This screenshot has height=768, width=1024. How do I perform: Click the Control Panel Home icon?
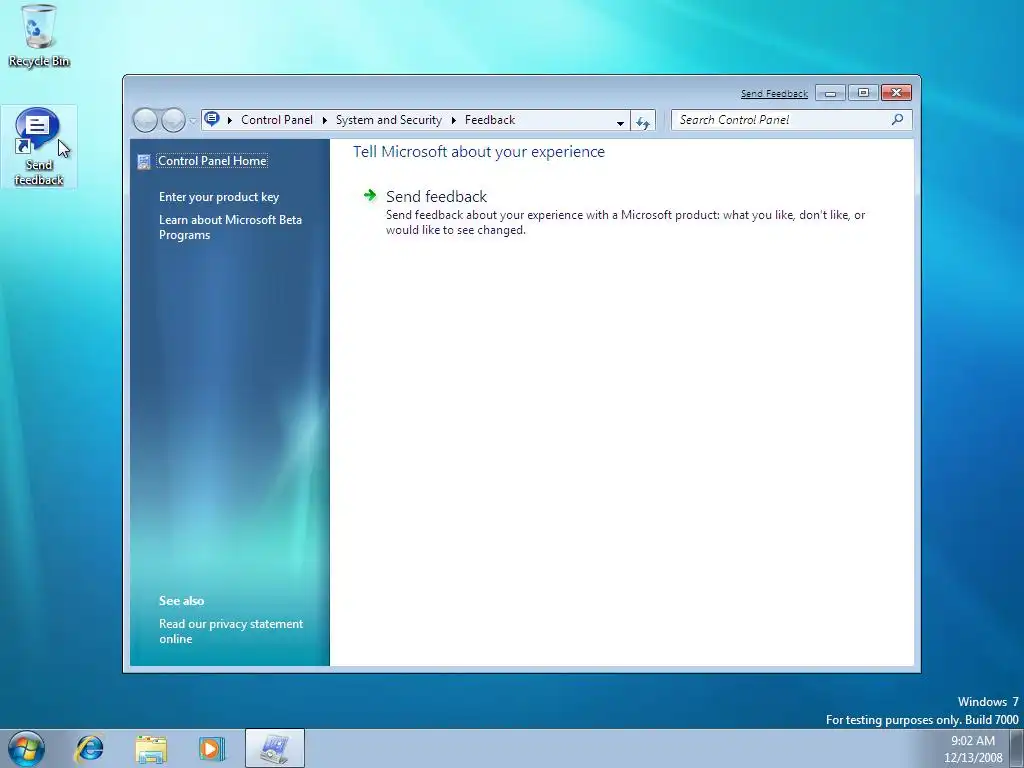[144, 161]
